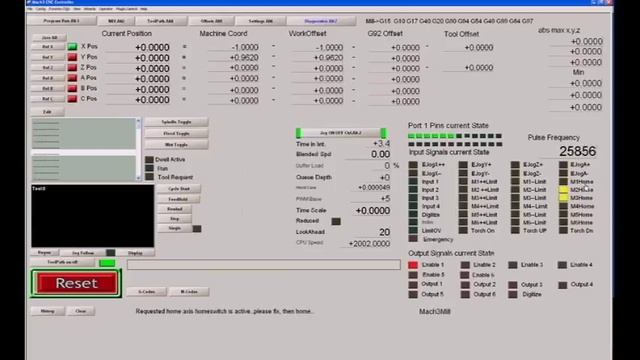Clear the status message with Clear
This screenshot has height=360, width=640.
pos(81,311)
